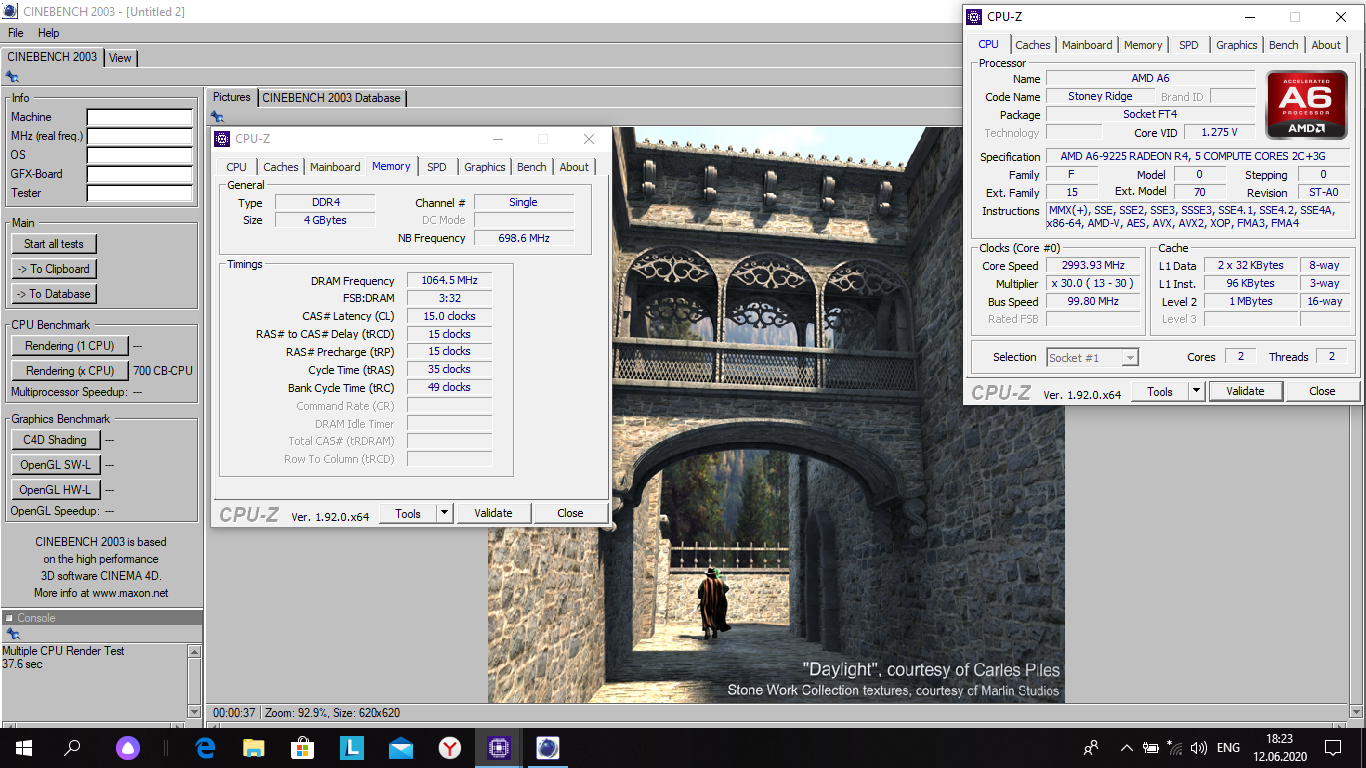1366x768 pixels.
Task: Start the OpenGL SW-L test
Action: coord(55,465)
